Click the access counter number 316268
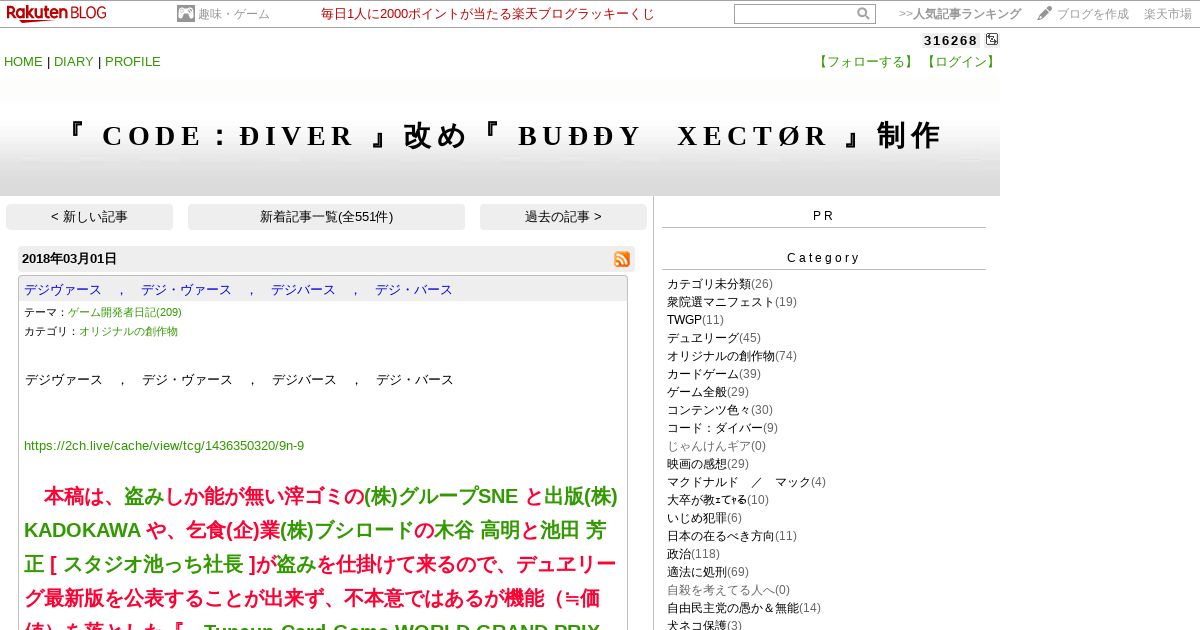Image resolution: width=1200 pixels, height=630 pixels. coord(950,40)
